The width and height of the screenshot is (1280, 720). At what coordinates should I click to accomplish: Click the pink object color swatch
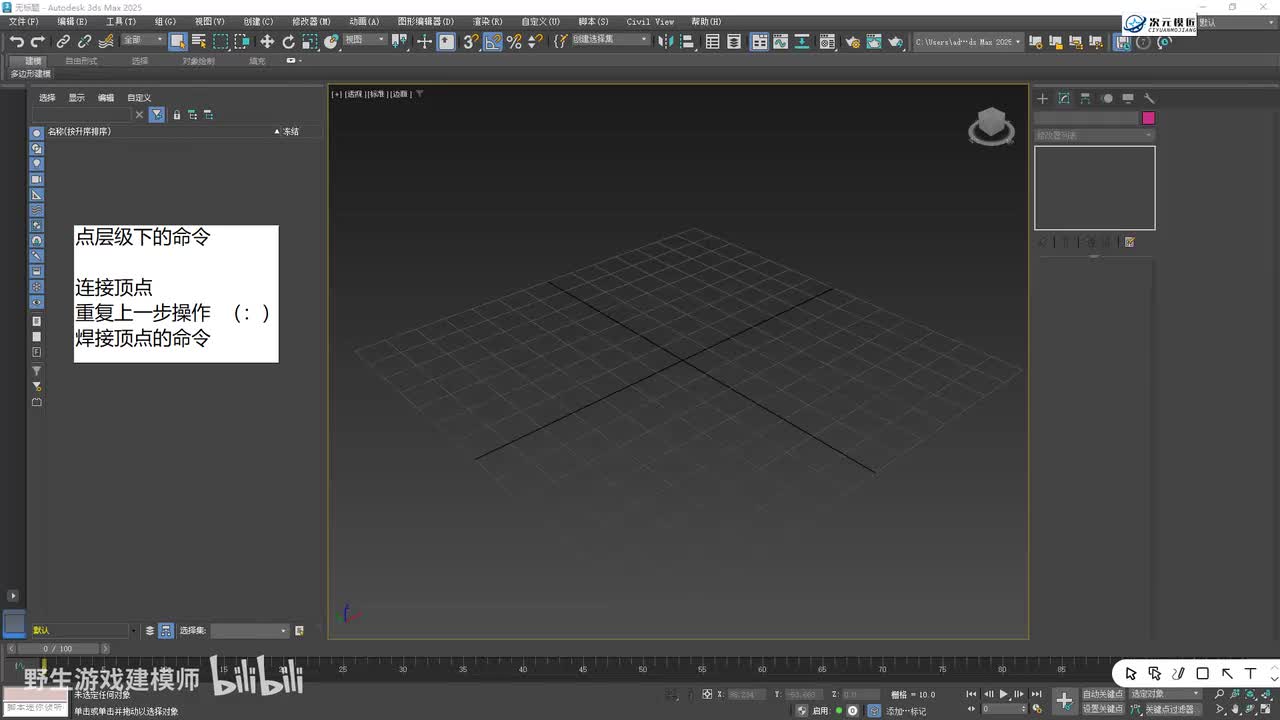(x=1148, y=118)
